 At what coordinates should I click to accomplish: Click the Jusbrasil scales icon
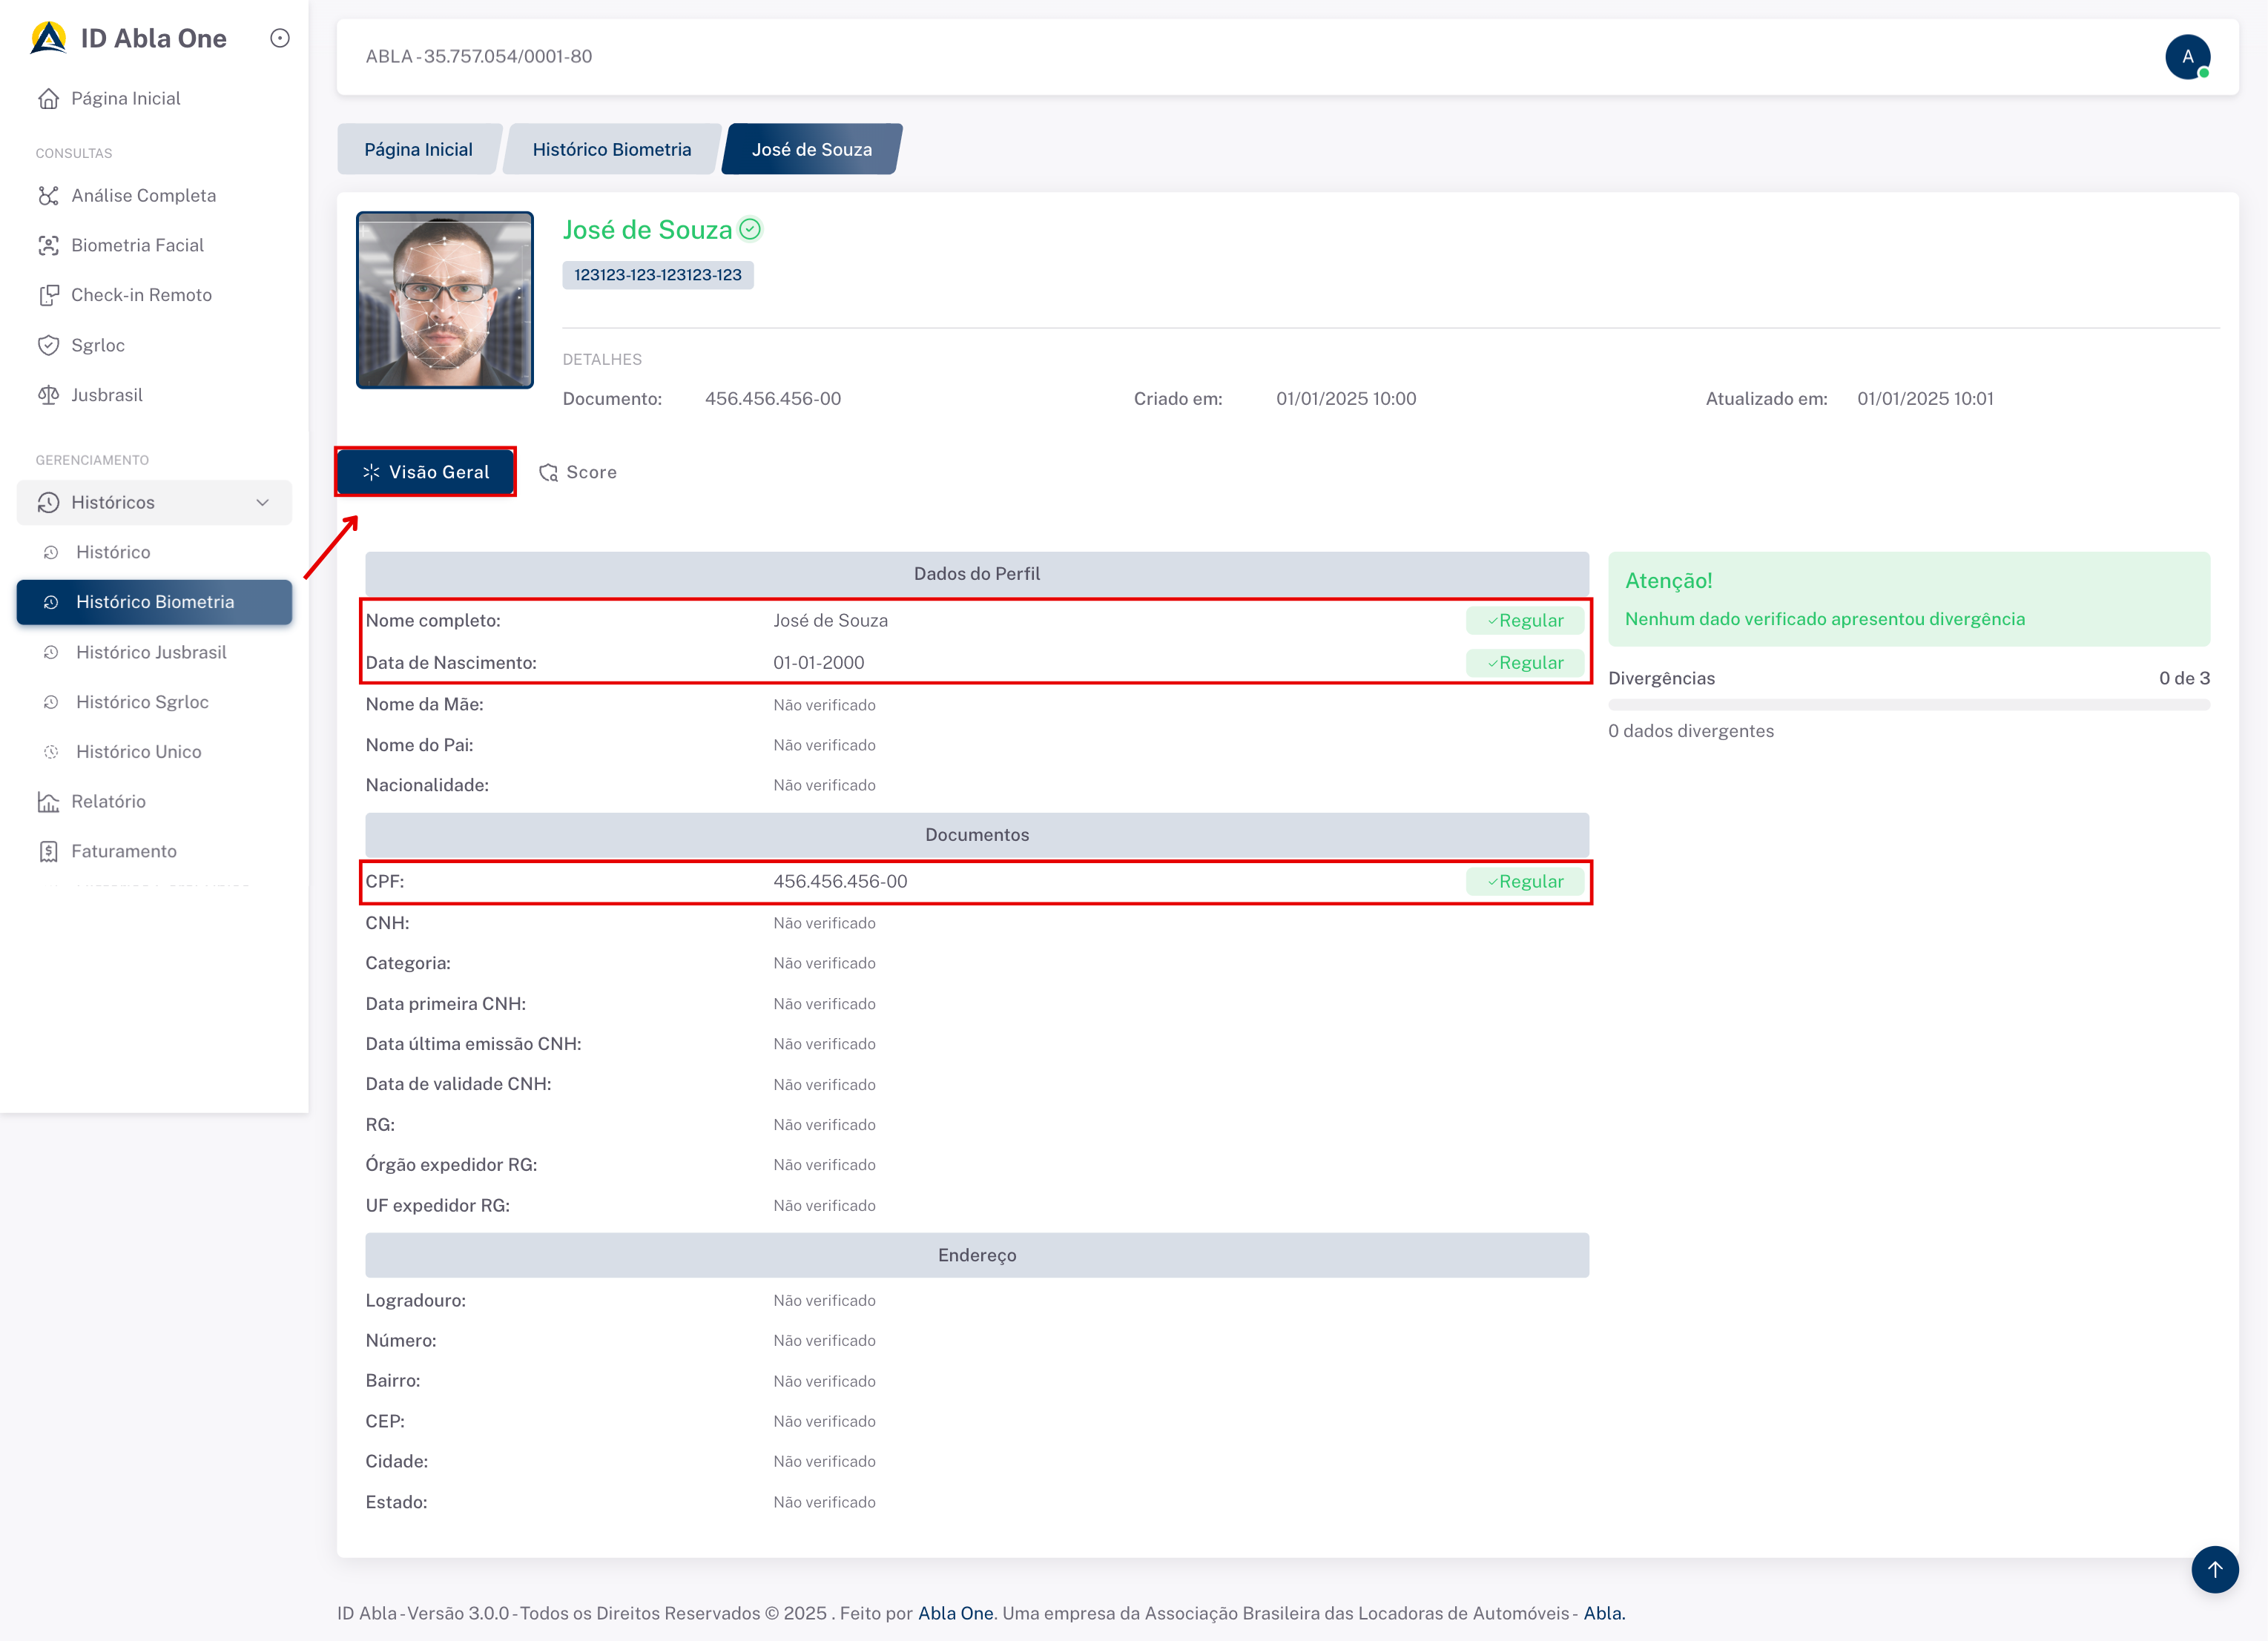[48, 395]
